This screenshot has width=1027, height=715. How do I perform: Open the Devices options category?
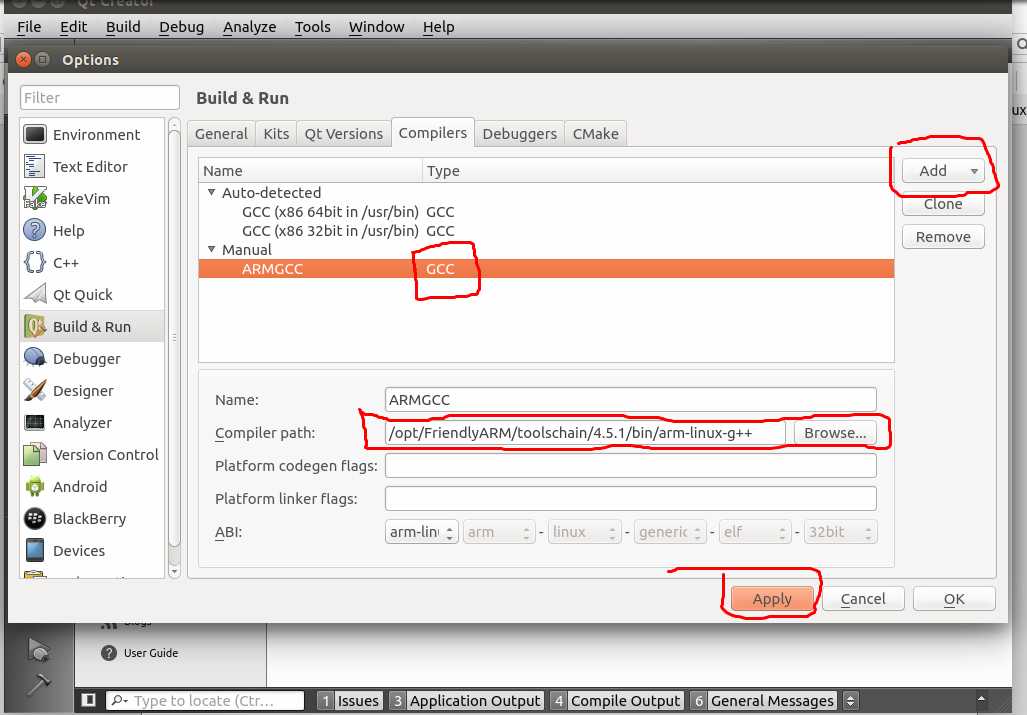[x=92, y=551]
